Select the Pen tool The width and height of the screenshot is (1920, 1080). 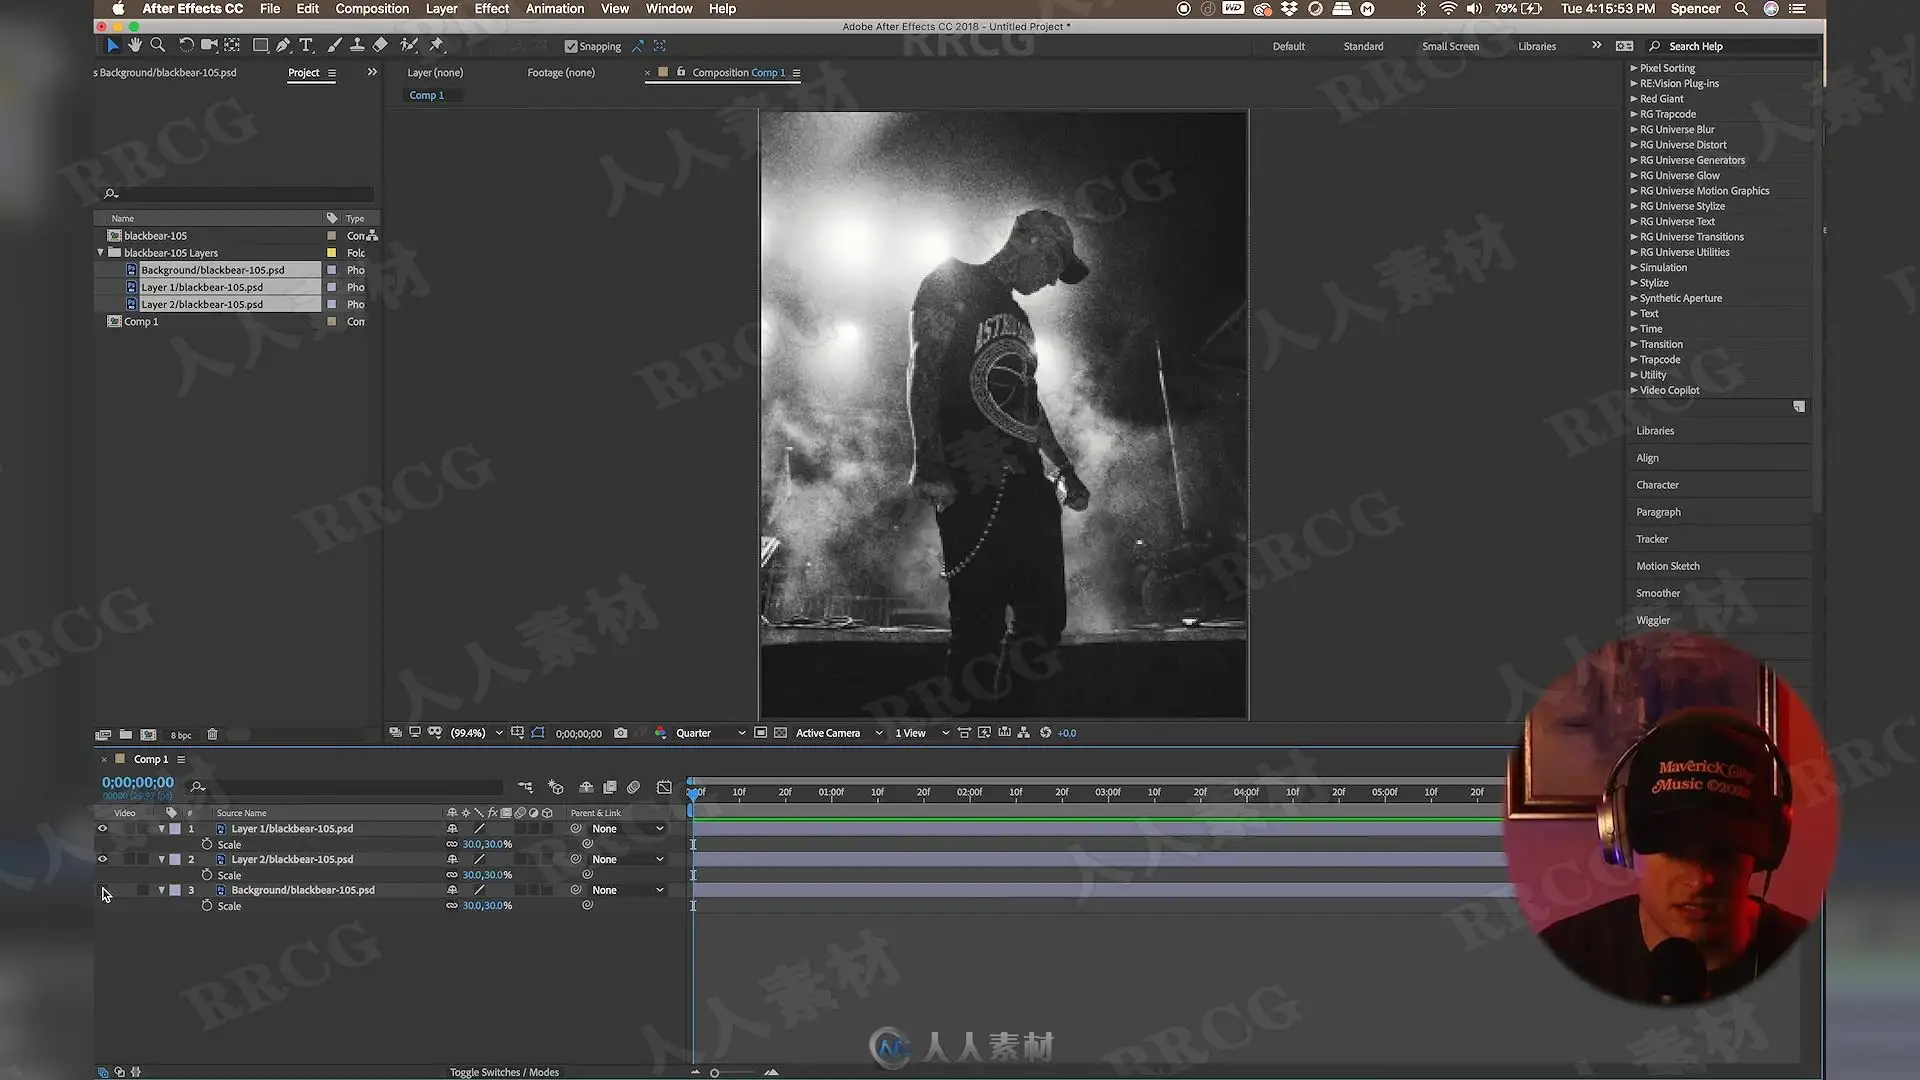[x=284, y=45]
